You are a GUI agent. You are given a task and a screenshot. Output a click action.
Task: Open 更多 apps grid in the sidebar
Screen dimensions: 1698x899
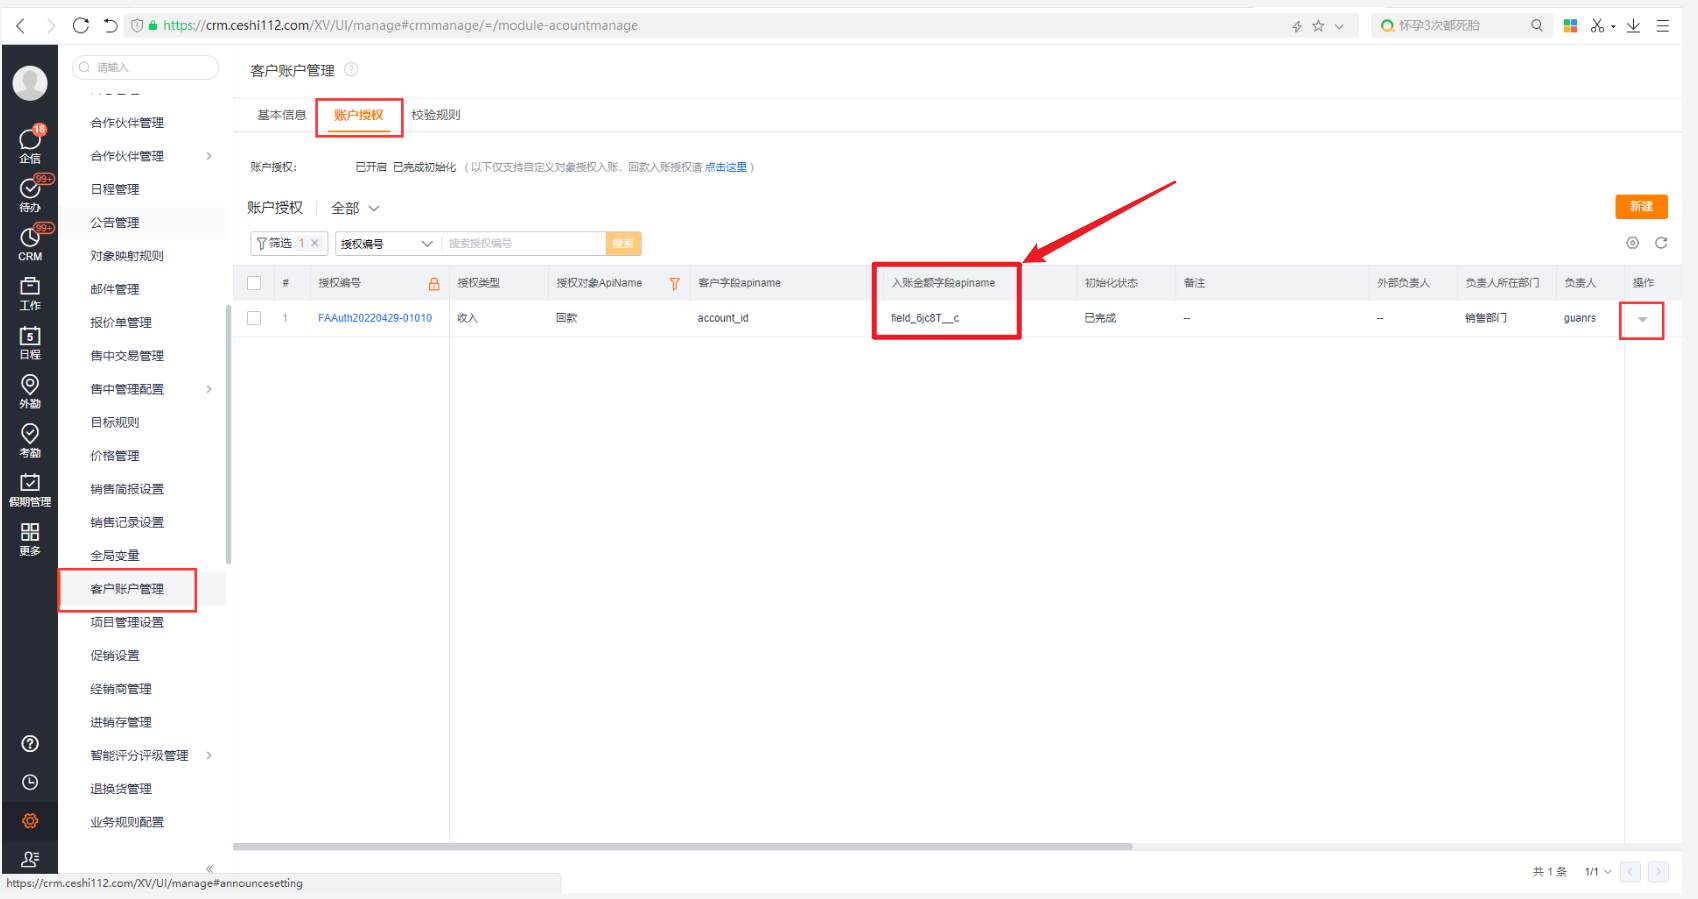pos(30,538)
